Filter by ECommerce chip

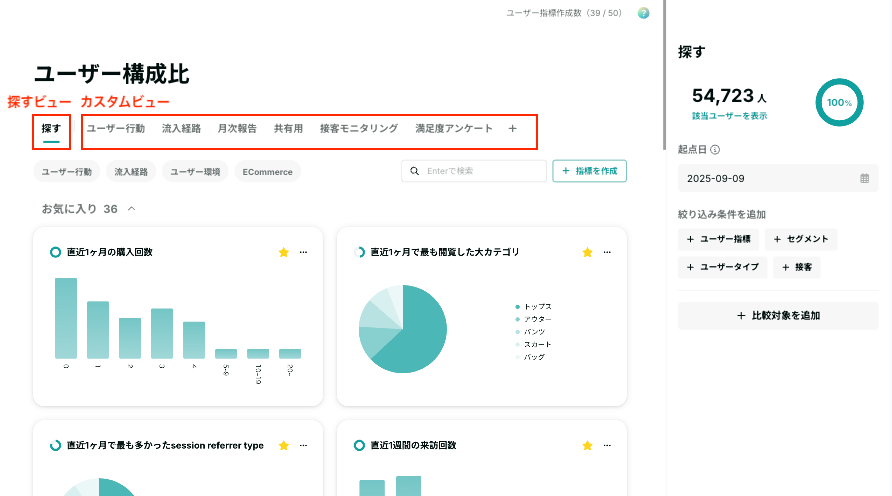(267, 172)
